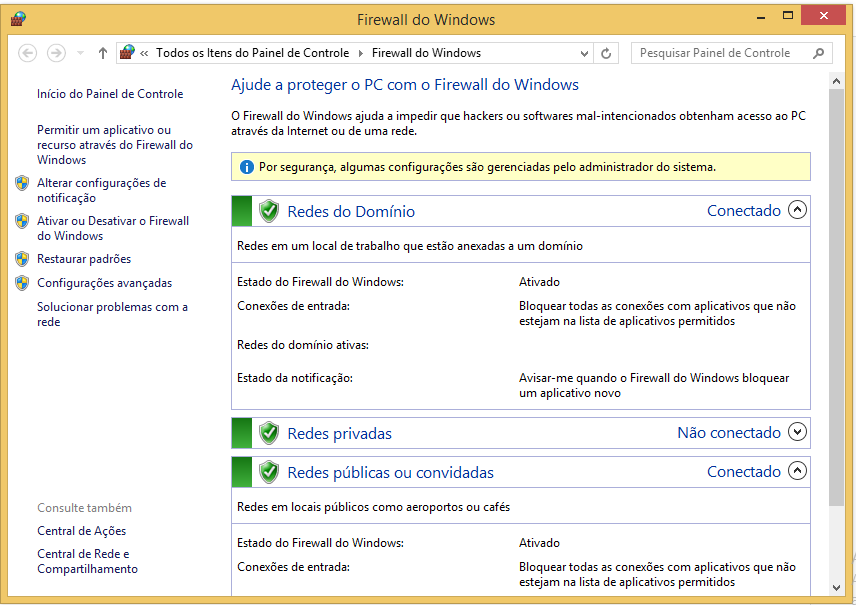The width and height of the screenshot is (856, 605).
Task: Open Início do Painel de Controle
Action: (110, 94)
